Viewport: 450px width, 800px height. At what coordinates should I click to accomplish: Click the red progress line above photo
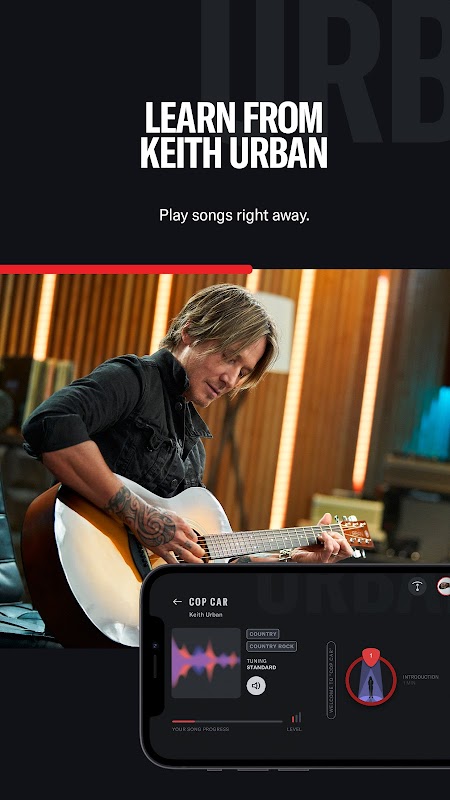pos(126,269)
